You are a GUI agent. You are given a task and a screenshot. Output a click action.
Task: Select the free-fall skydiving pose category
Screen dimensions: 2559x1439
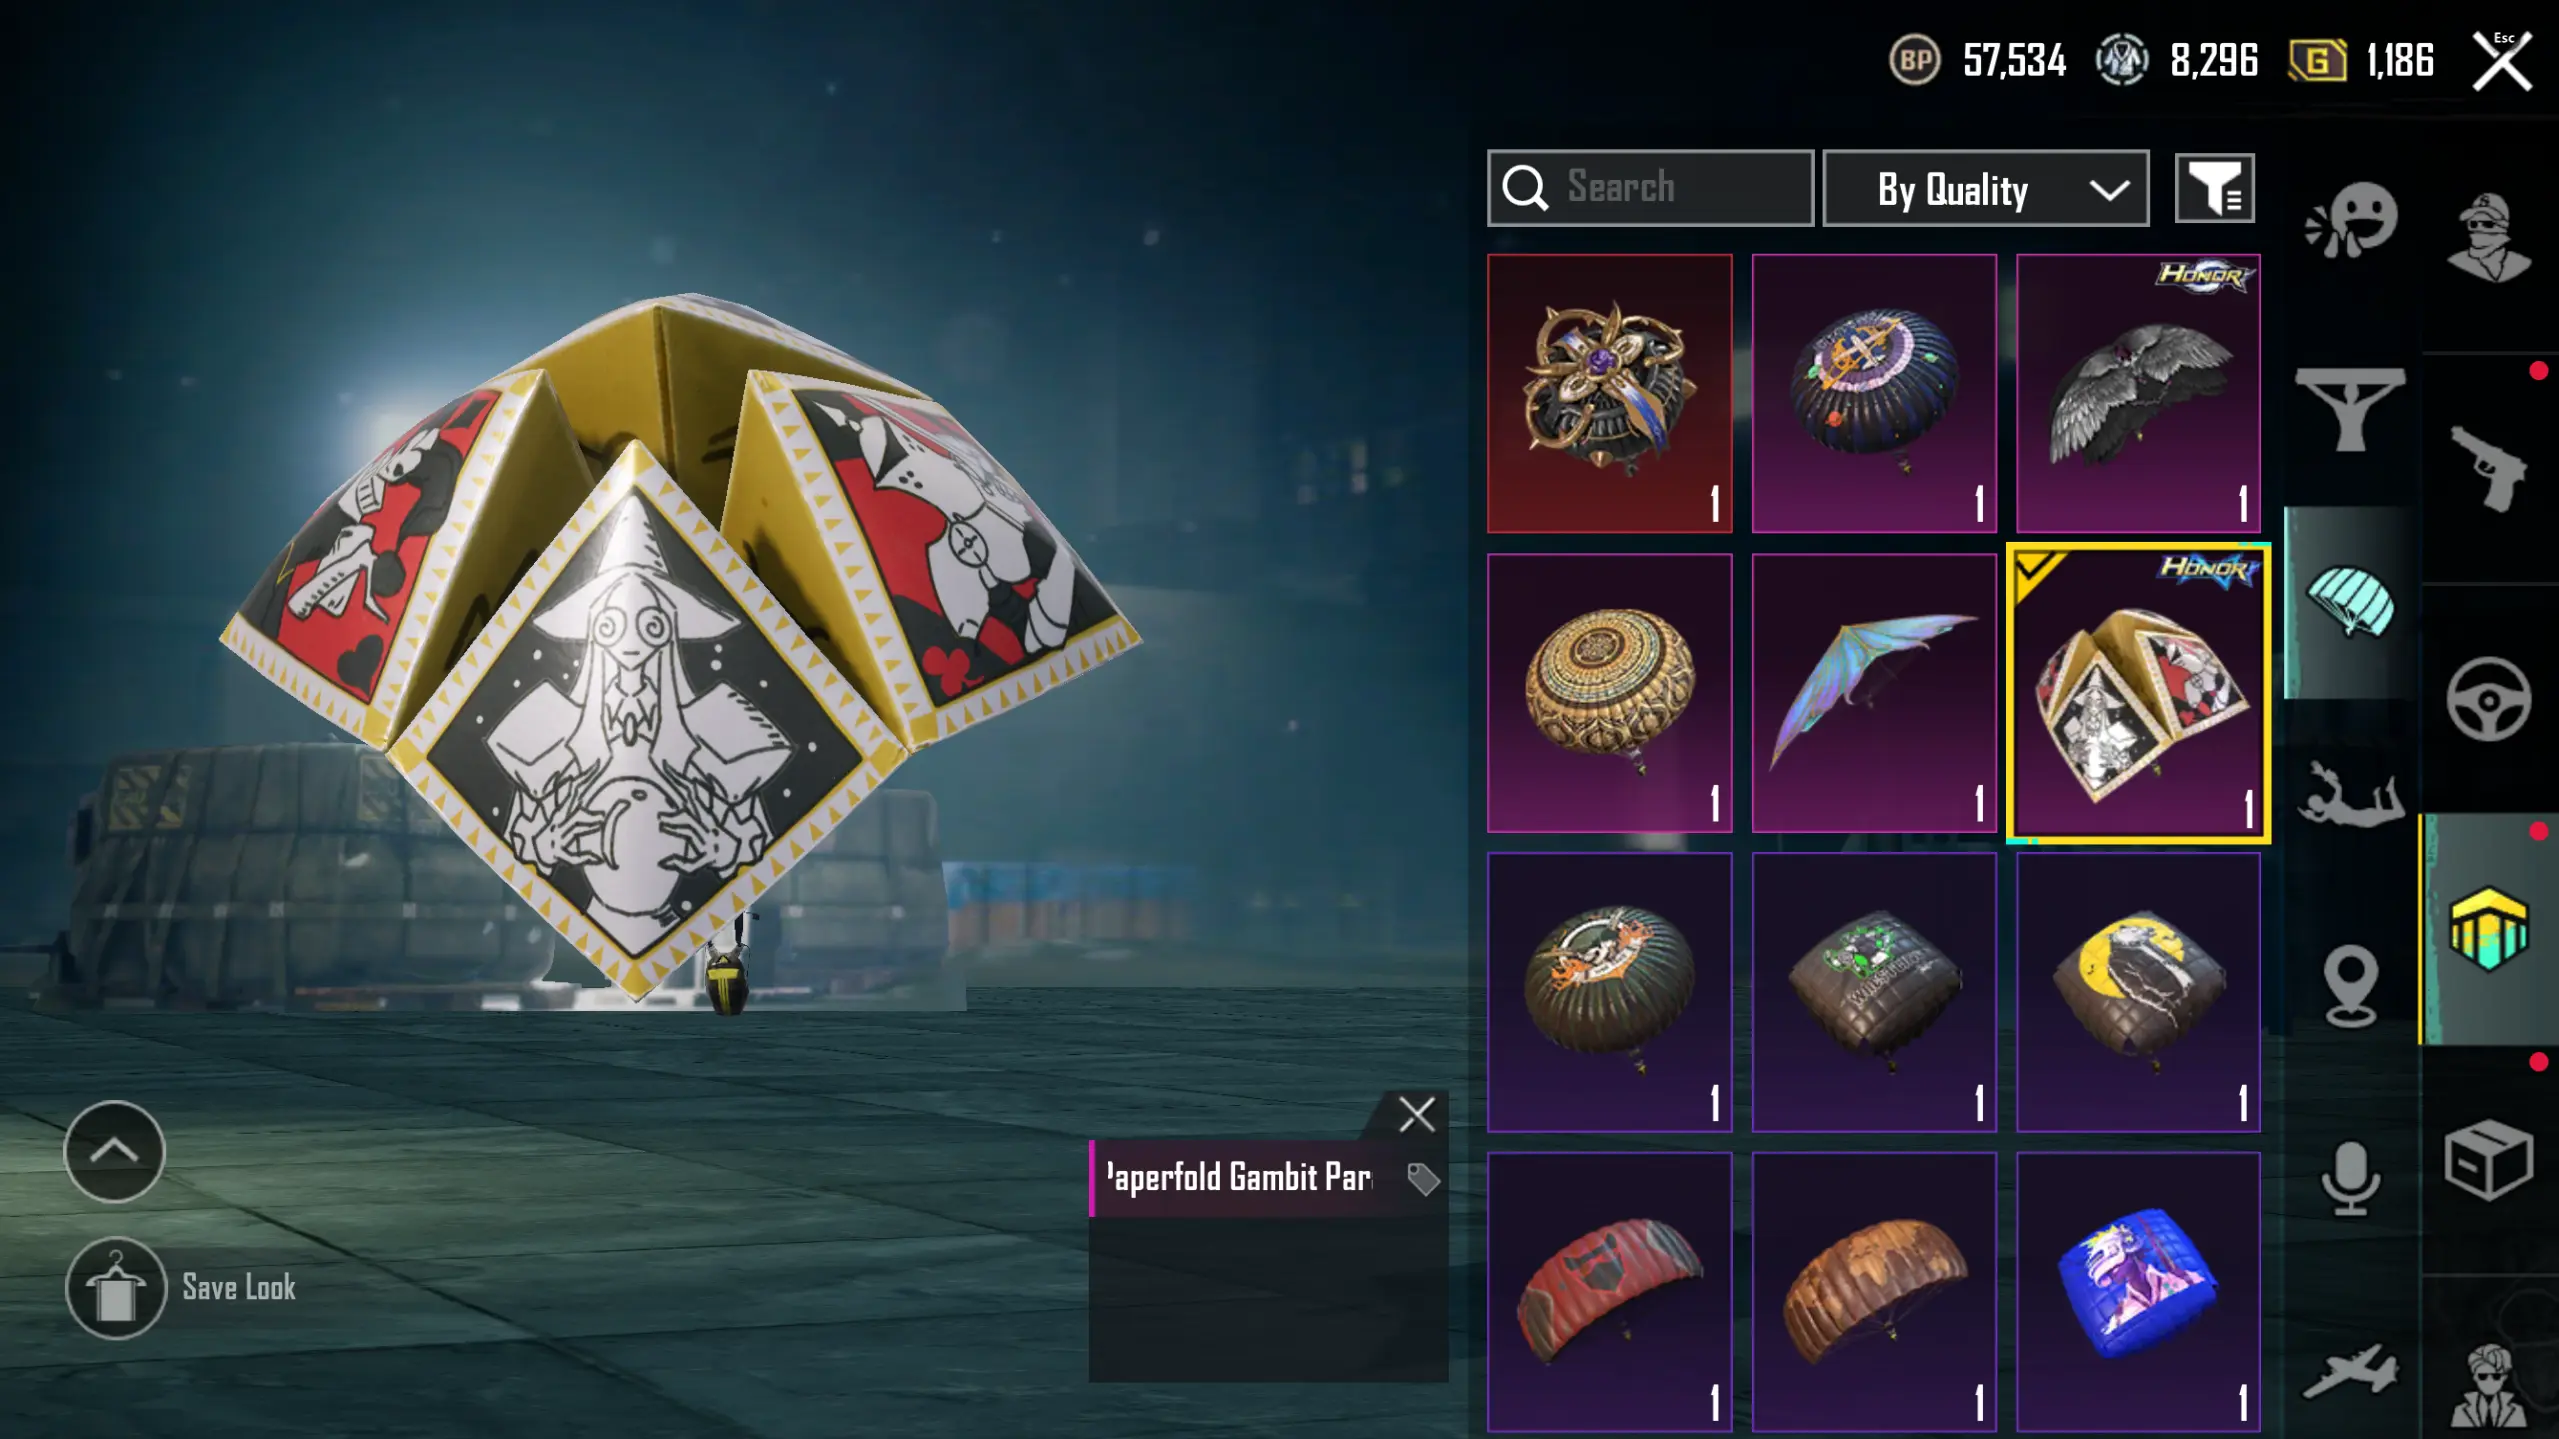(2350, 794)
